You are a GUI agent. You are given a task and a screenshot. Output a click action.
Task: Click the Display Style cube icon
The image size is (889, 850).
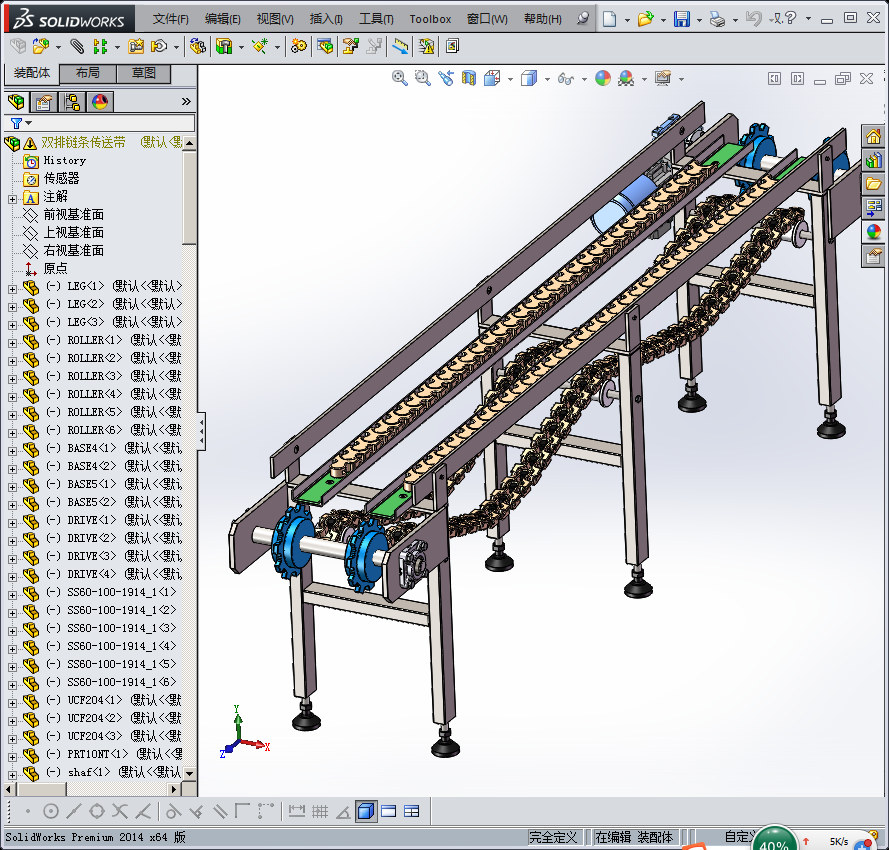[x=529, y=78]
